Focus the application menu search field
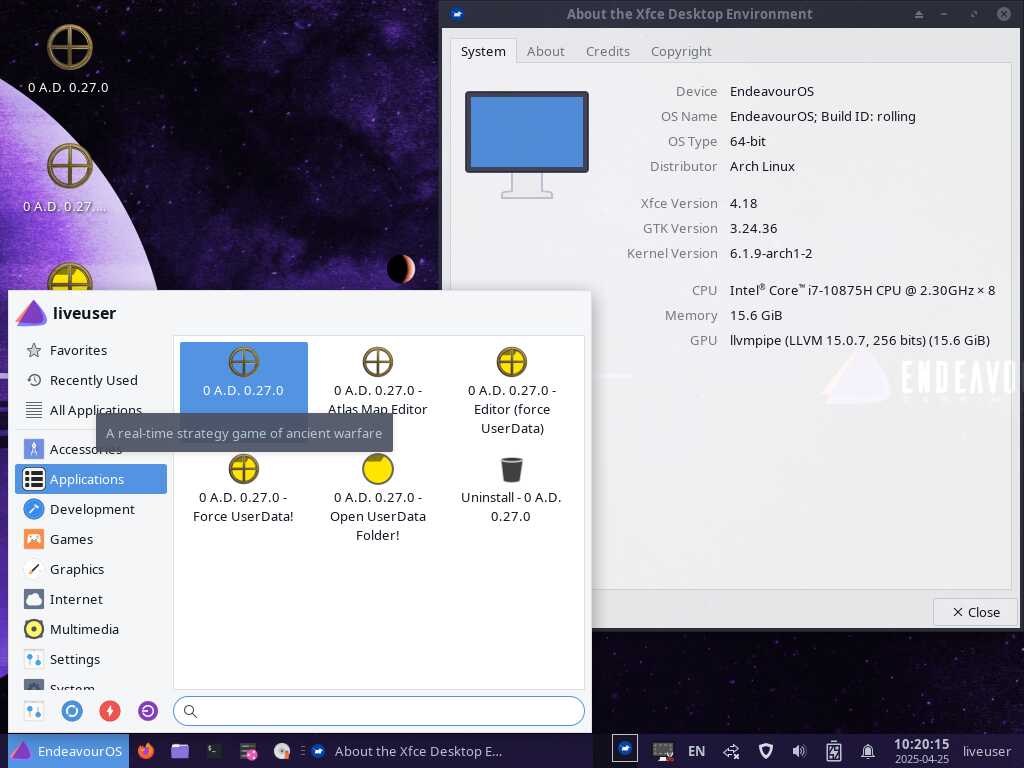The image size is (1024, 768). pos(379,711)
